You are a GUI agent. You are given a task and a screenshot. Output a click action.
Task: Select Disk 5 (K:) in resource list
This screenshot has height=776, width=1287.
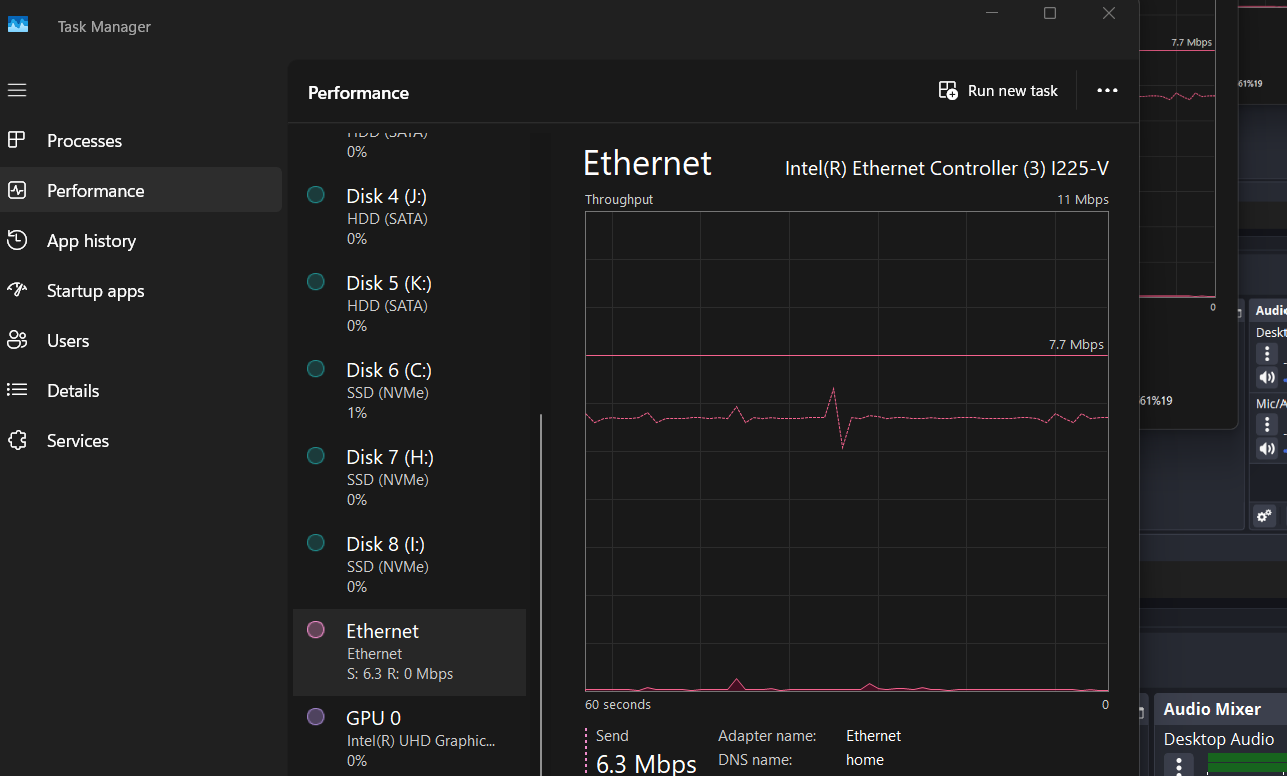tap(409, 304)
